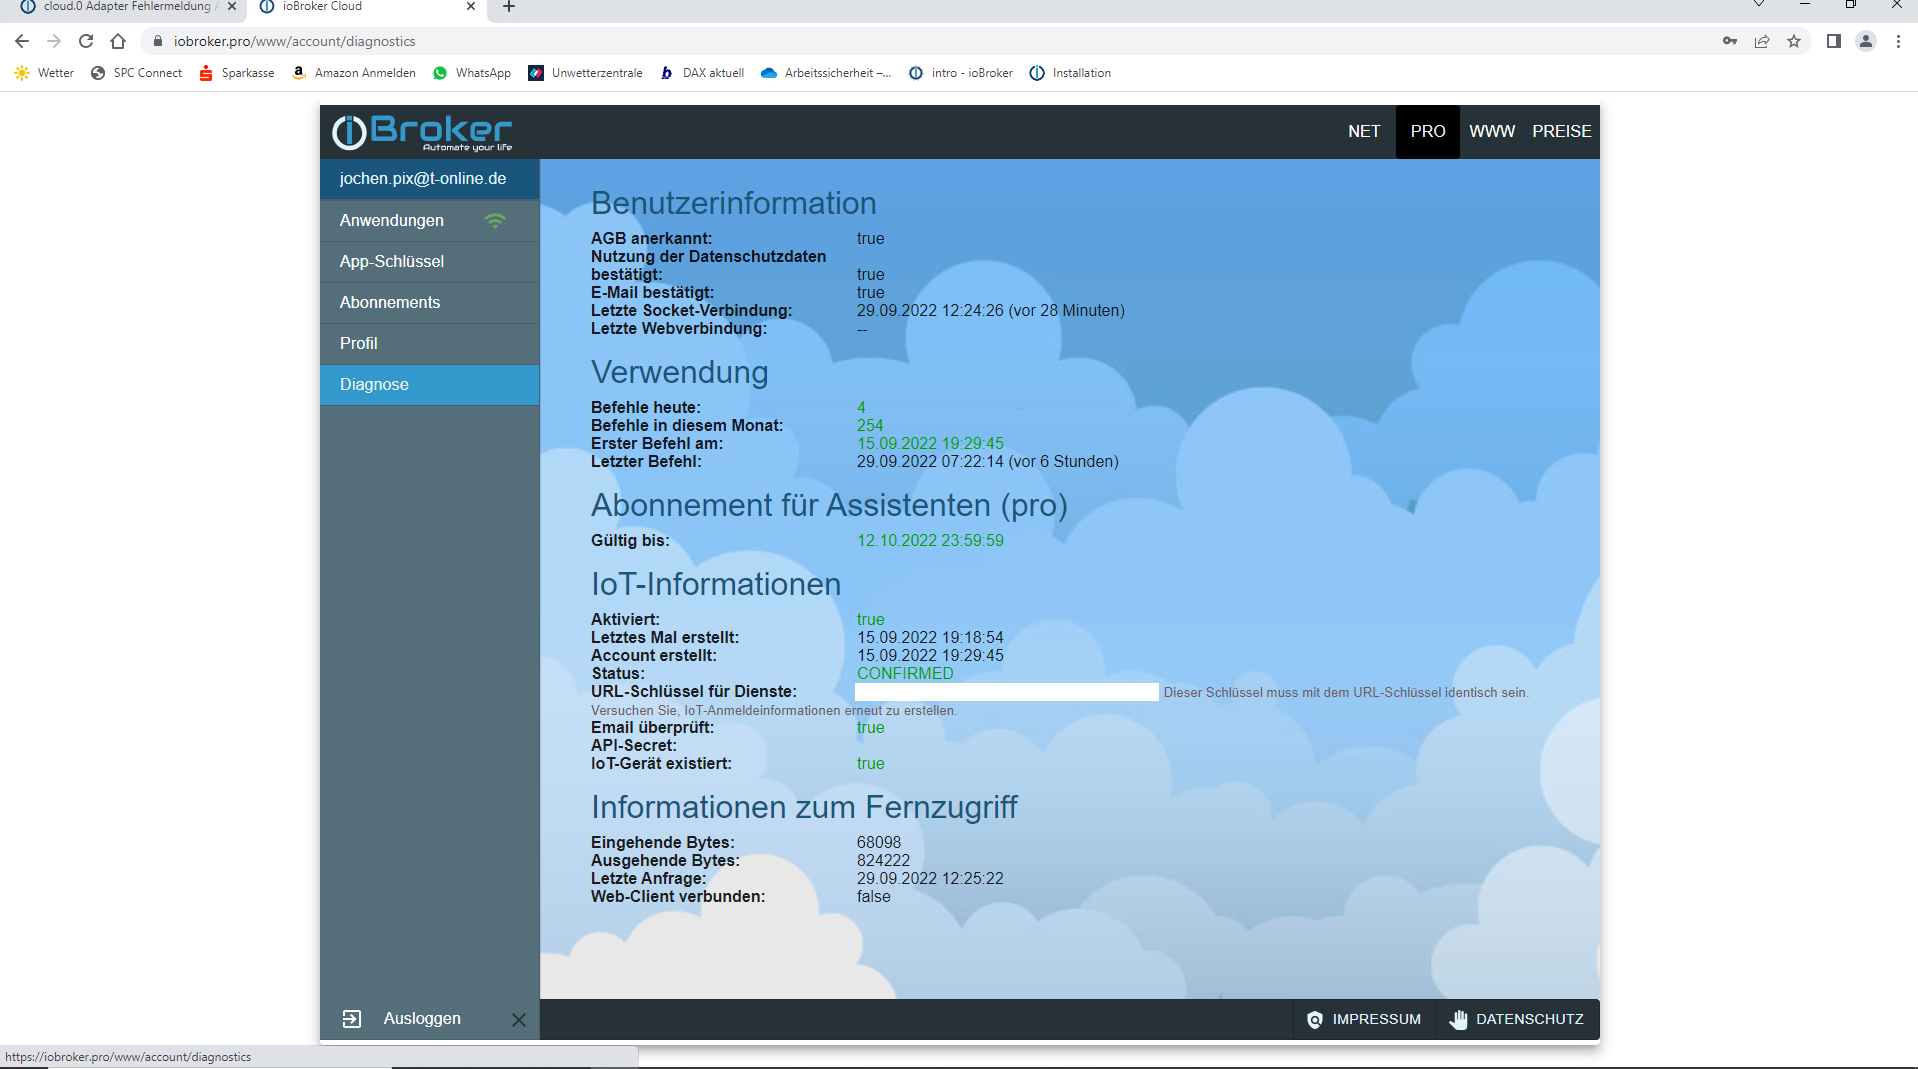This screenshot has height=1069, width=1918.
Task: Click the browser address bar URL
Action: pos(294,41)
